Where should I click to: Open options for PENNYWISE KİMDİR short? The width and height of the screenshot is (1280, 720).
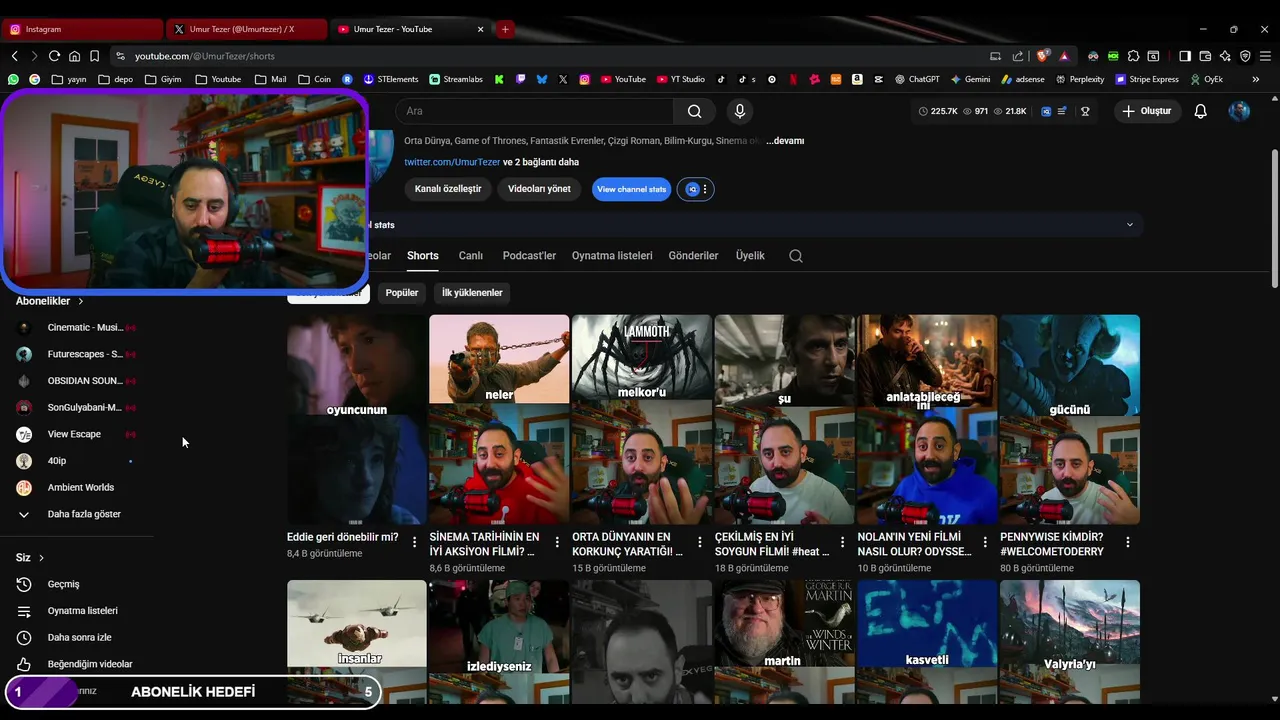point(1128,542)
